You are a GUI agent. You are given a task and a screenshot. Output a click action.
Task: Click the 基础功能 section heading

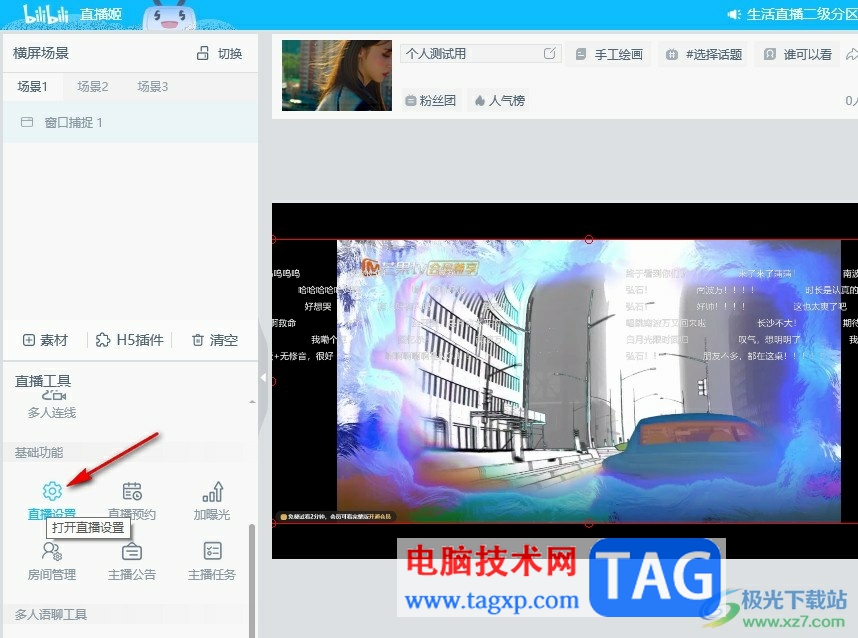pyautogui.click(x=39, y=453)
